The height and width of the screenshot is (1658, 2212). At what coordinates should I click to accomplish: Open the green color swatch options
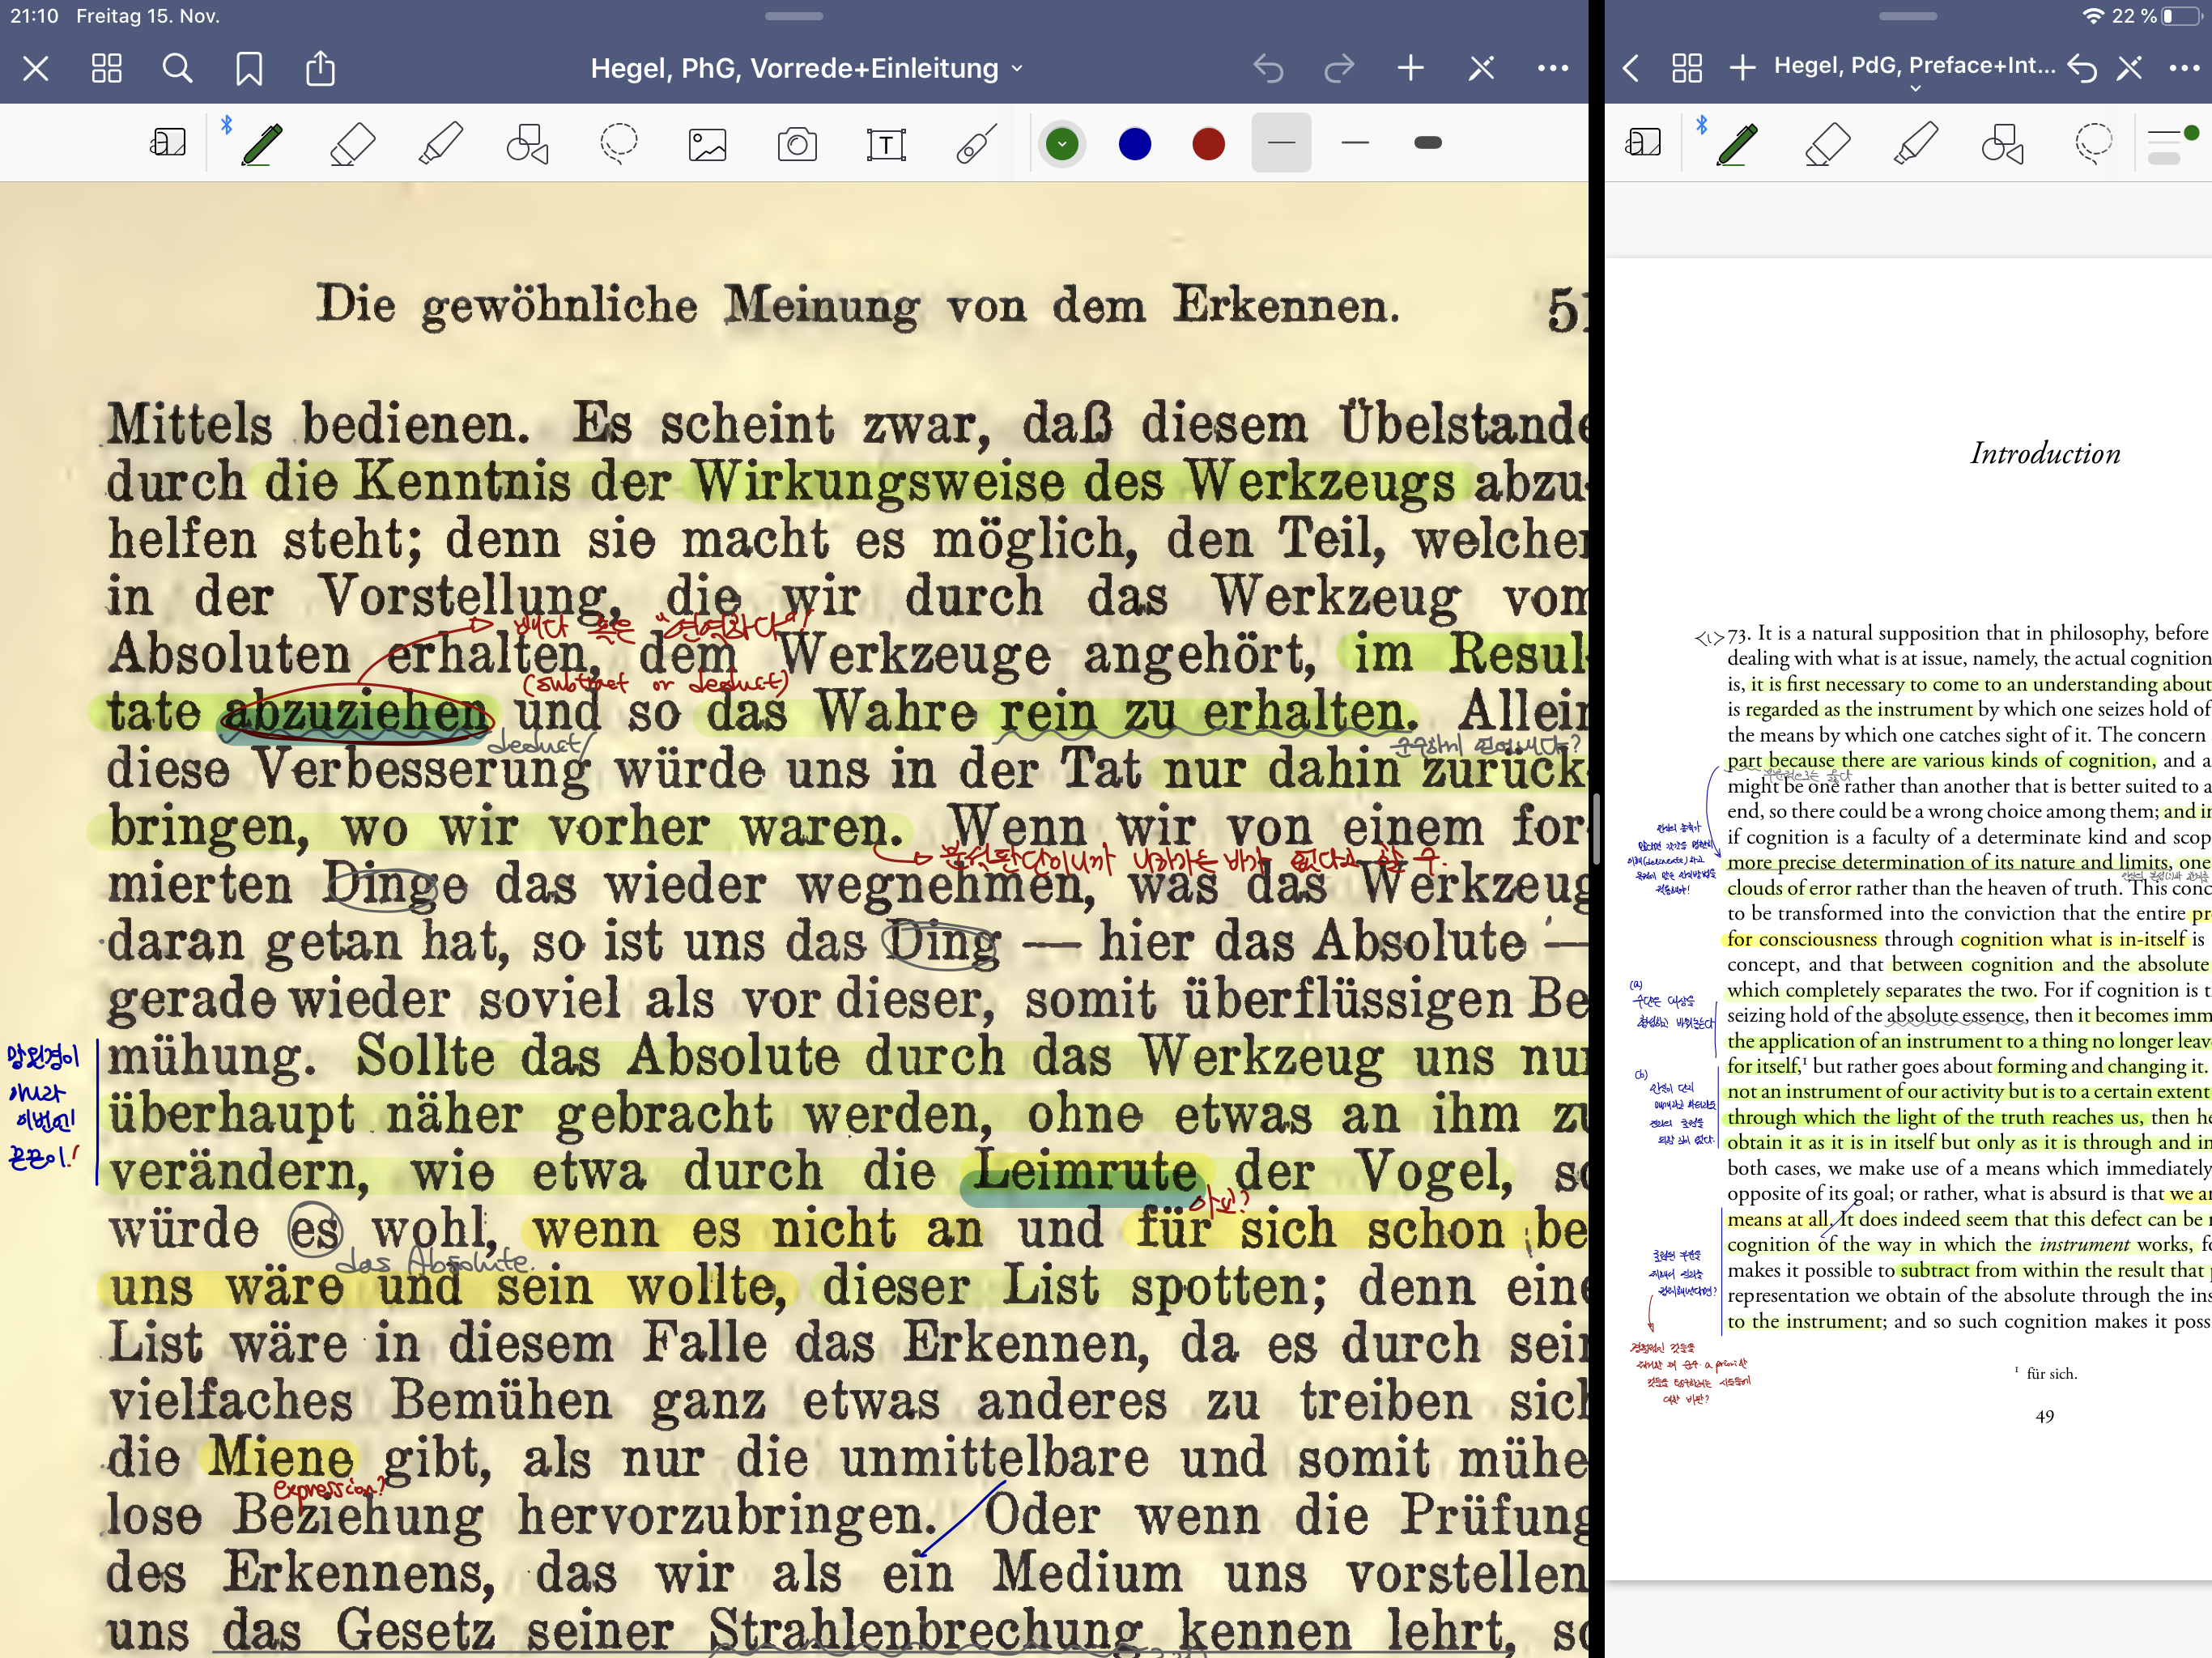click(1062, 144)
